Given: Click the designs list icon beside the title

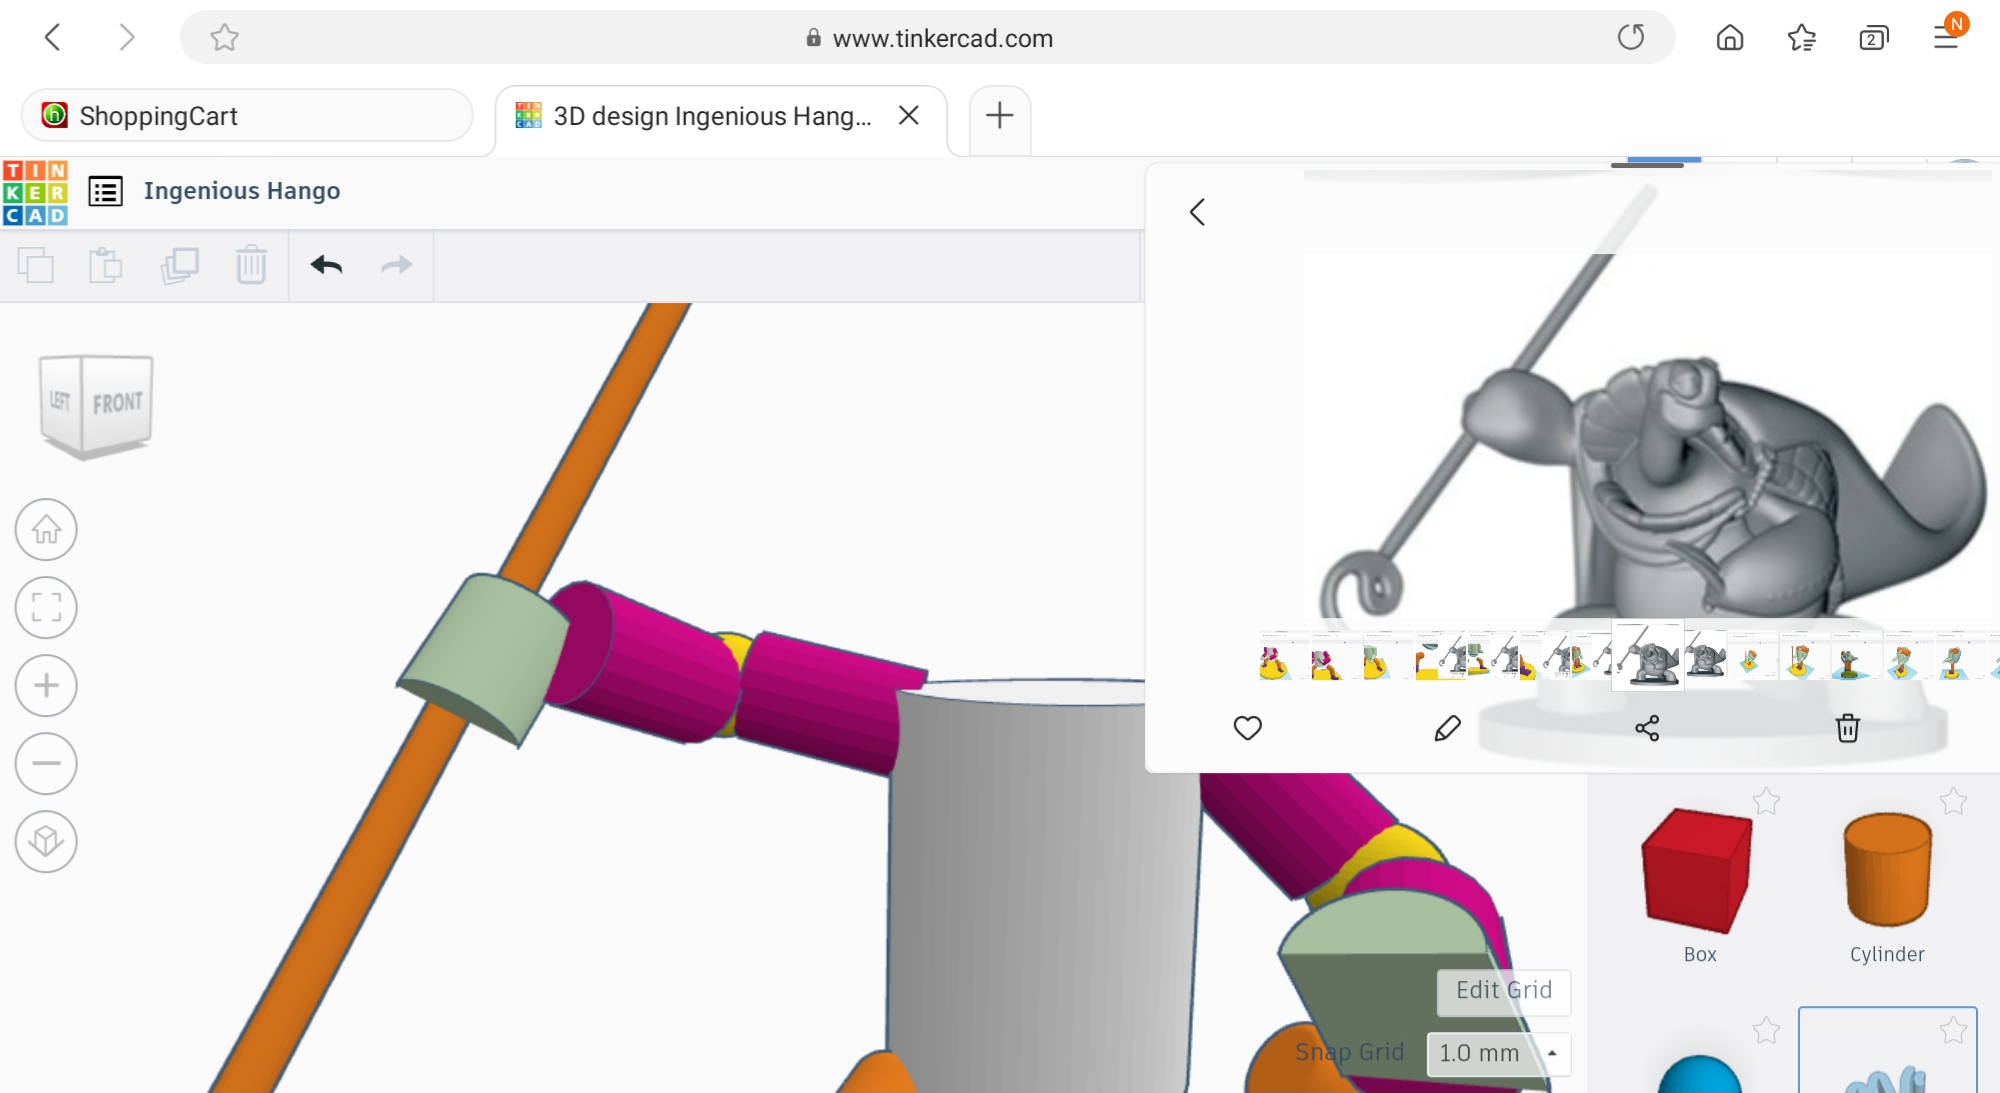Looking at the screenshot, I should pyautogui.click(x=106, y=191).
